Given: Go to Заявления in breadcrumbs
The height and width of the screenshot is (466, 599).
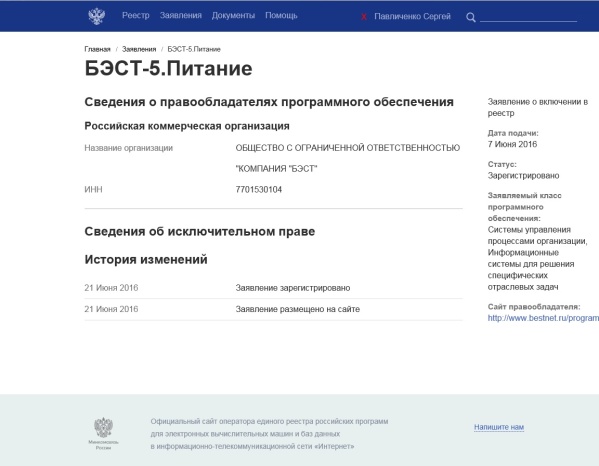Looking at the screenshot, I should 139,49.
